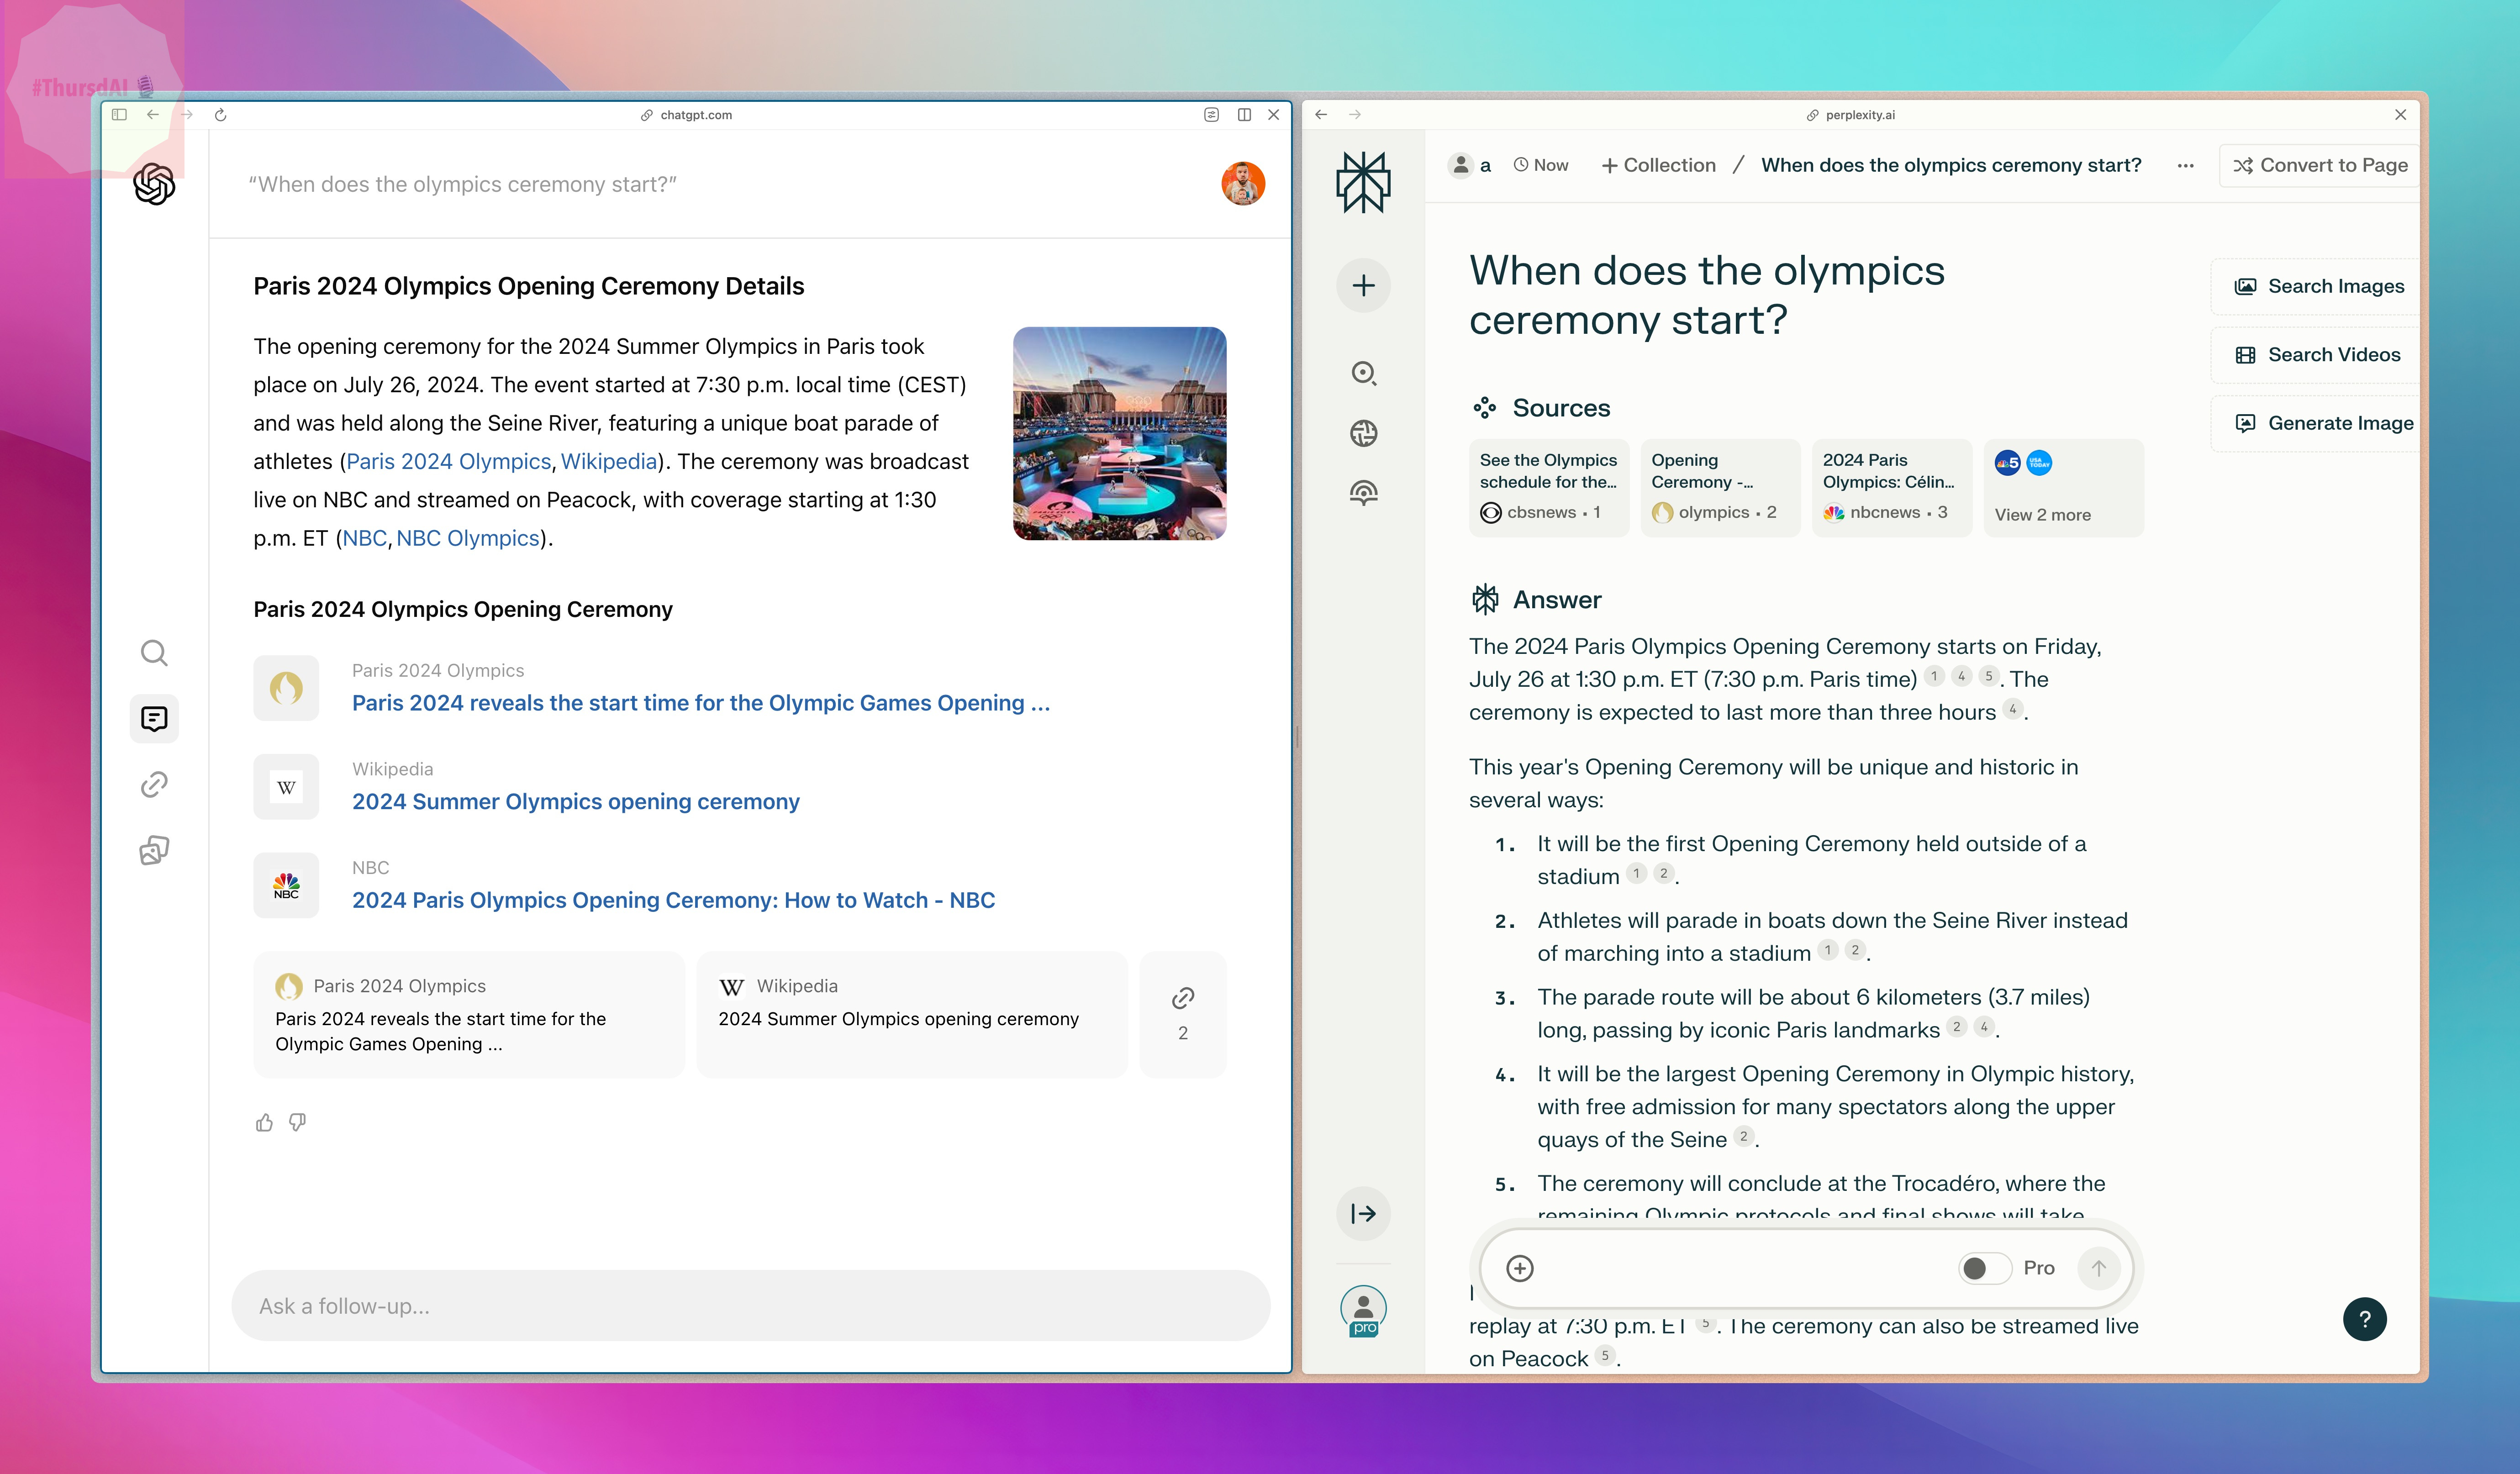Focus the Ask a follow-up input field
The height and width of the screenshot is (1474, 2520).
(x=750, y=1306)
